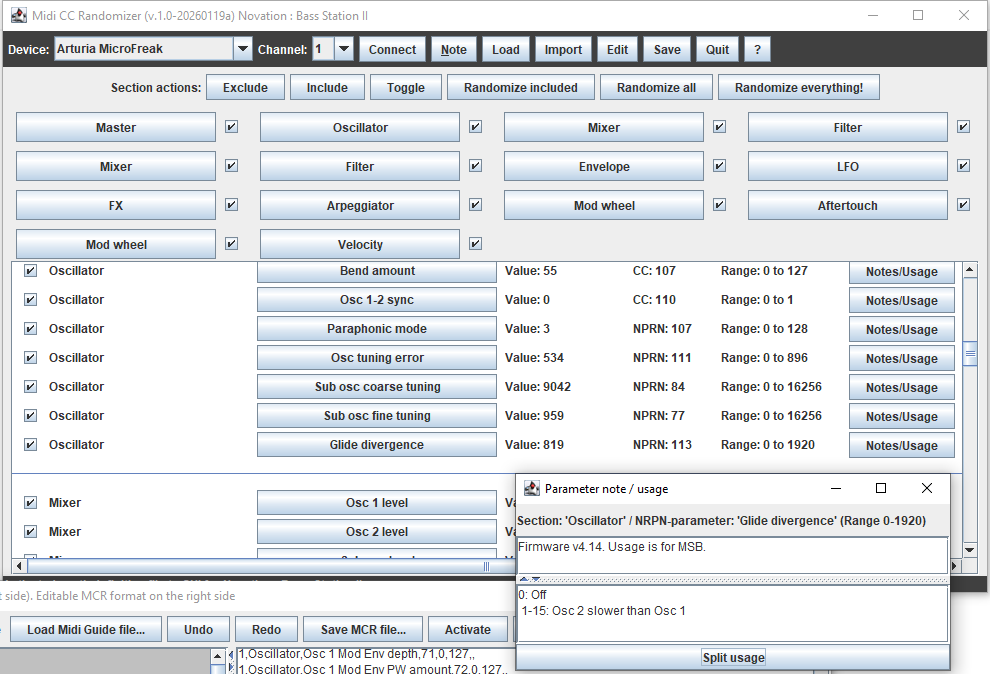Click the split pane arrows in the note window
This screenshot has width=990, height=674.
coord(530,579)
